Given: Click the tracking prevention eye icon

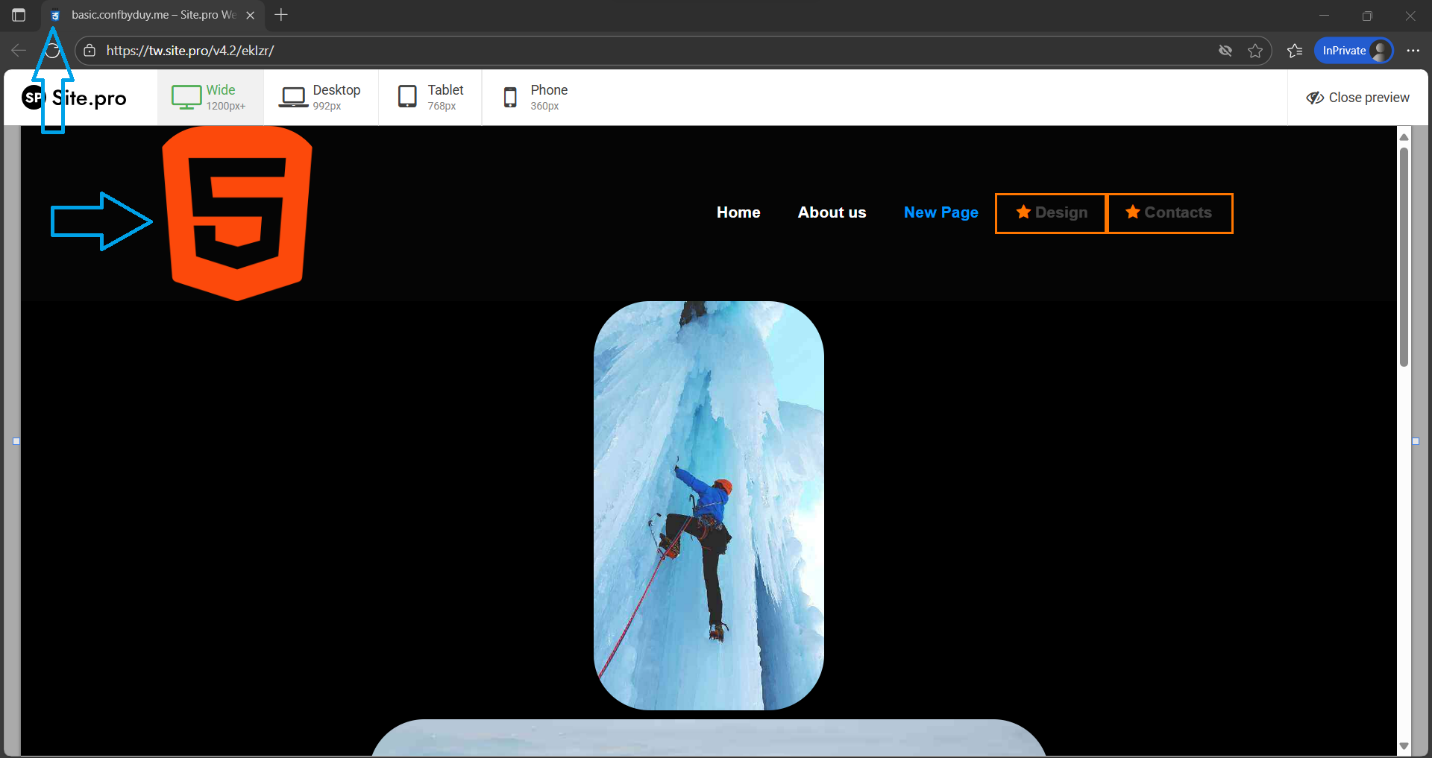Looking at the screenshot, I should 1225,51.
